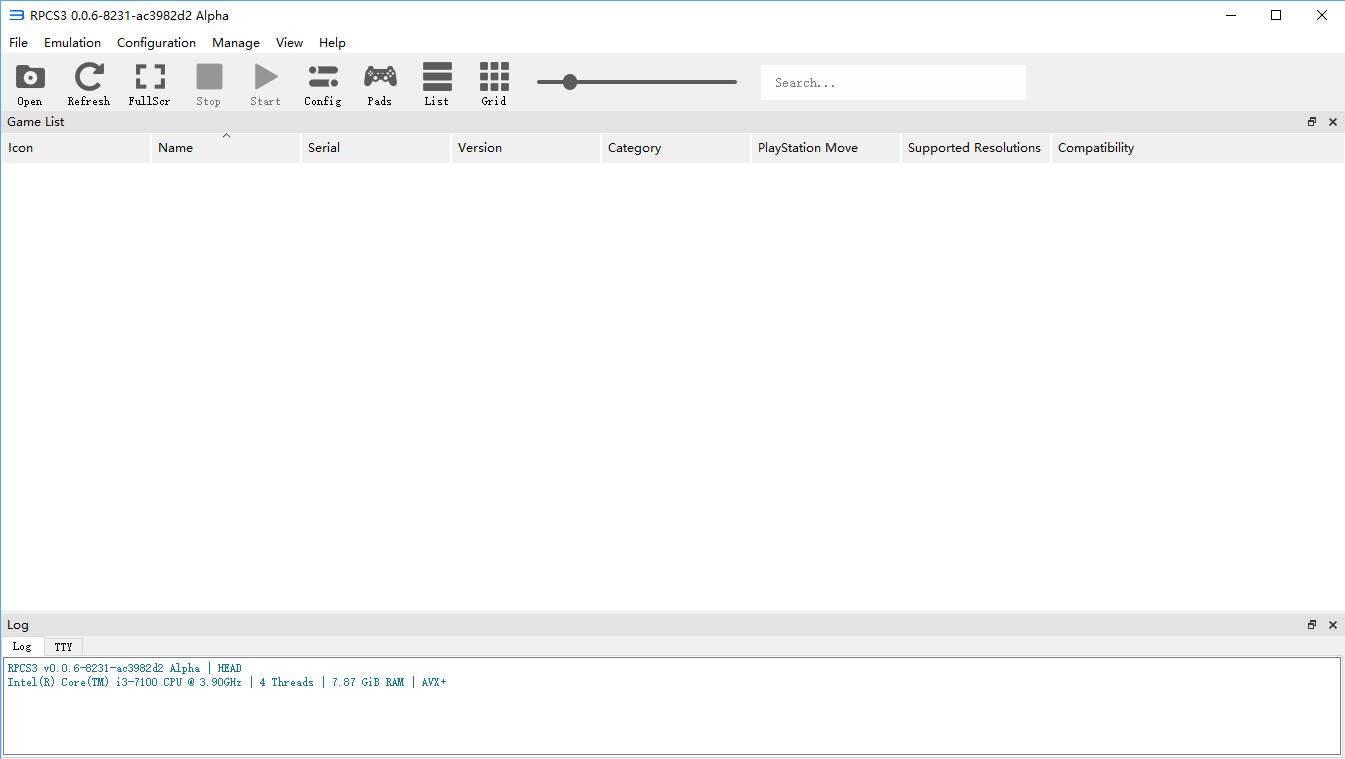Open the Pads controller settings
The image size is (1345, 759).
pyautogui.click(x=380, y=84)
